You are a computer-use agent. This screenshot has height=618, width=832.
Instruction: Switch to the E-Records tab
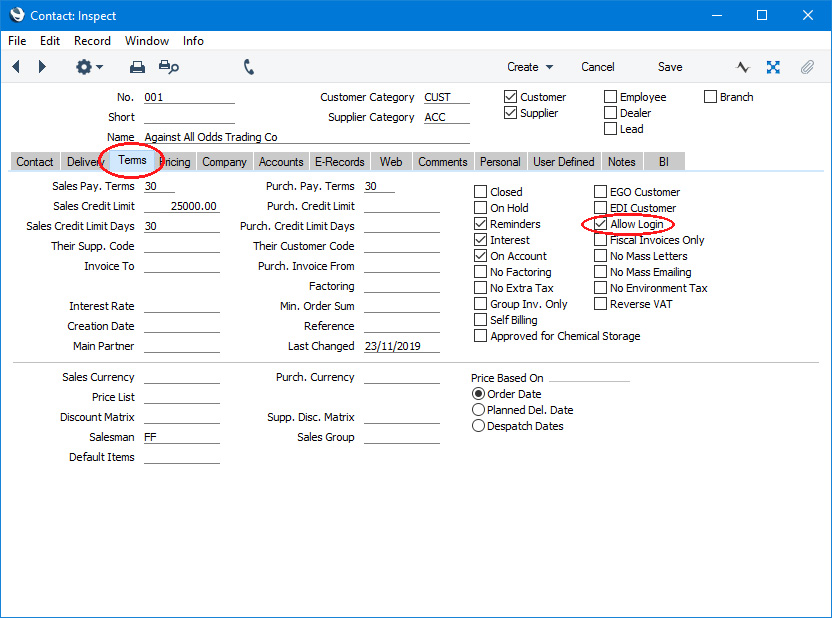pyautogui.click(x=340, y=162)
